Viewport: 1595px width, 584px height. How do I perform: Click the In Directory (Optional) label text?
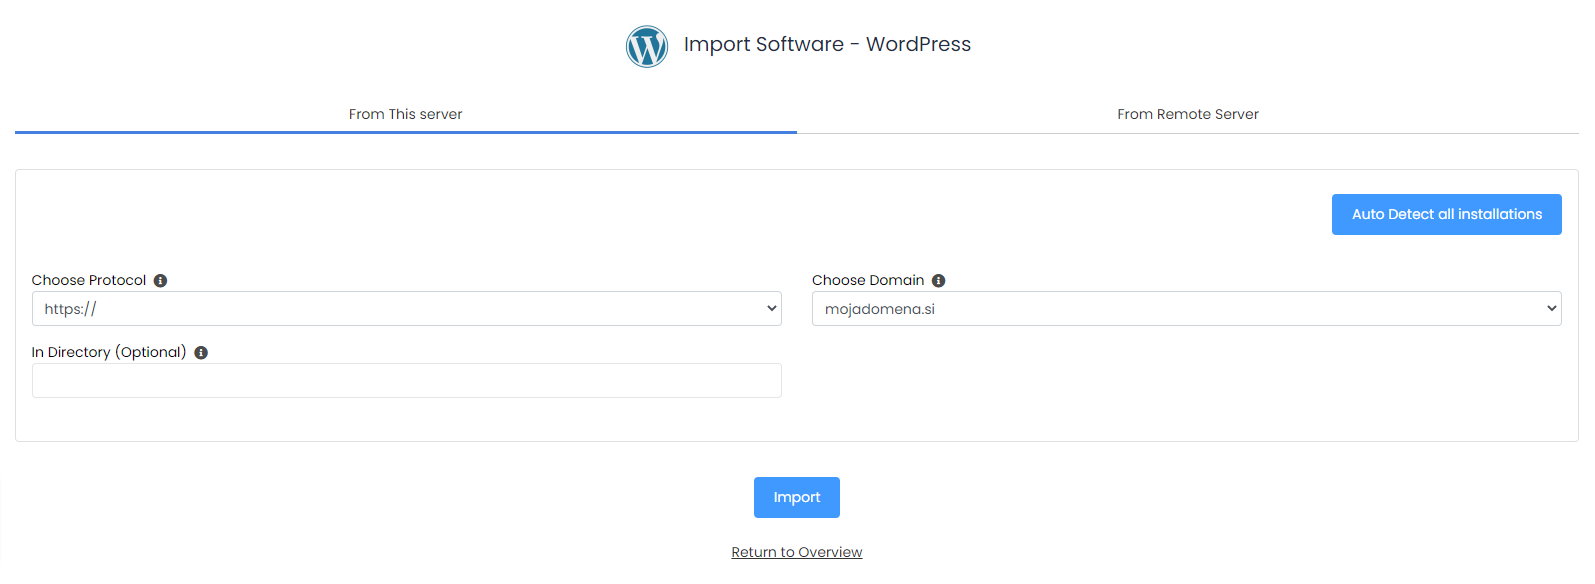tap(109, 353)
